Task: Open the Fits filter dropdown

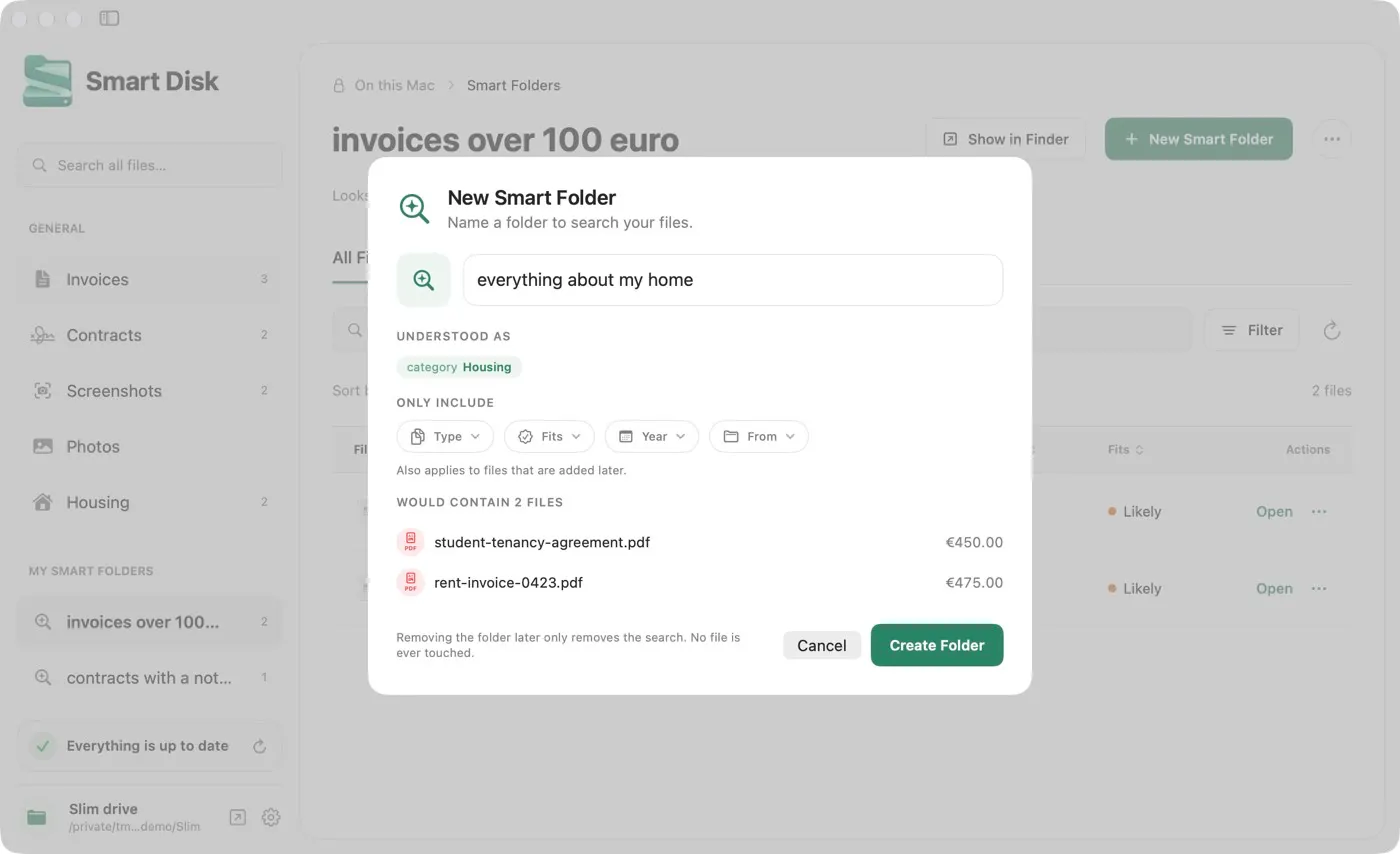Action: [x=549, y=436]
